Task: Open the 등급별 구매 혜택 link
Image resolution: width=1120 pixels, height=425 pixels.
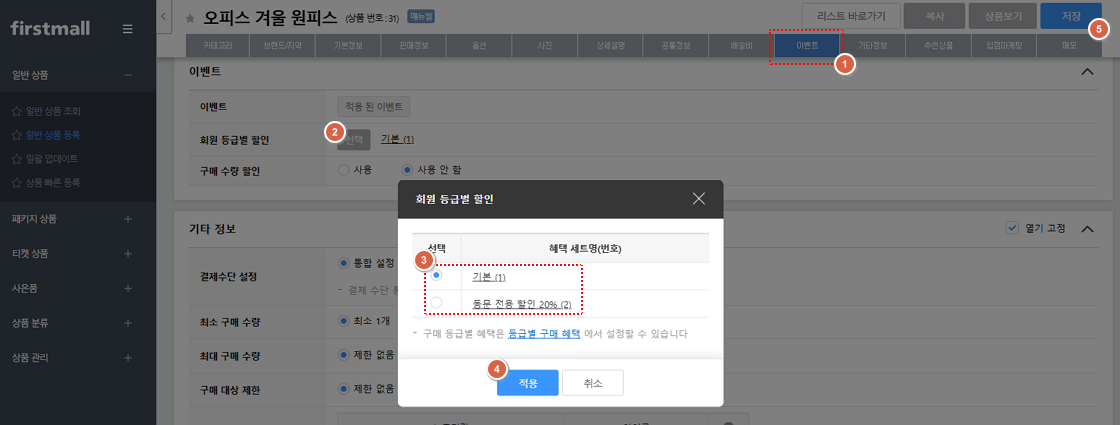Action: [x=544, y=334]
